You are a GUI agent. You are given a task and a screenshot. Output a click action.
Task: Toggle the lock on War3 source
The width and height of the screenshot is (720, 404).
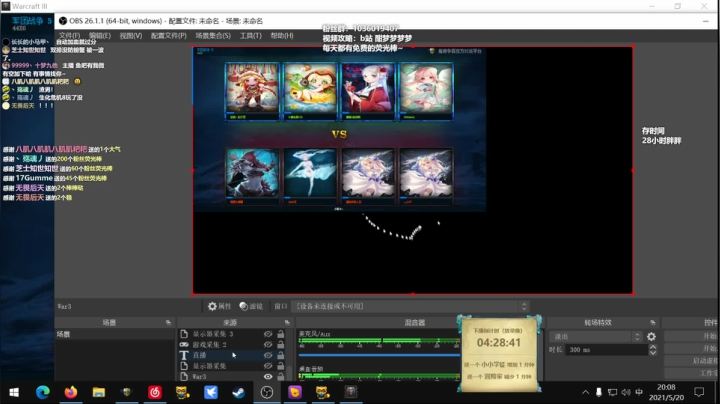(281, 376)
